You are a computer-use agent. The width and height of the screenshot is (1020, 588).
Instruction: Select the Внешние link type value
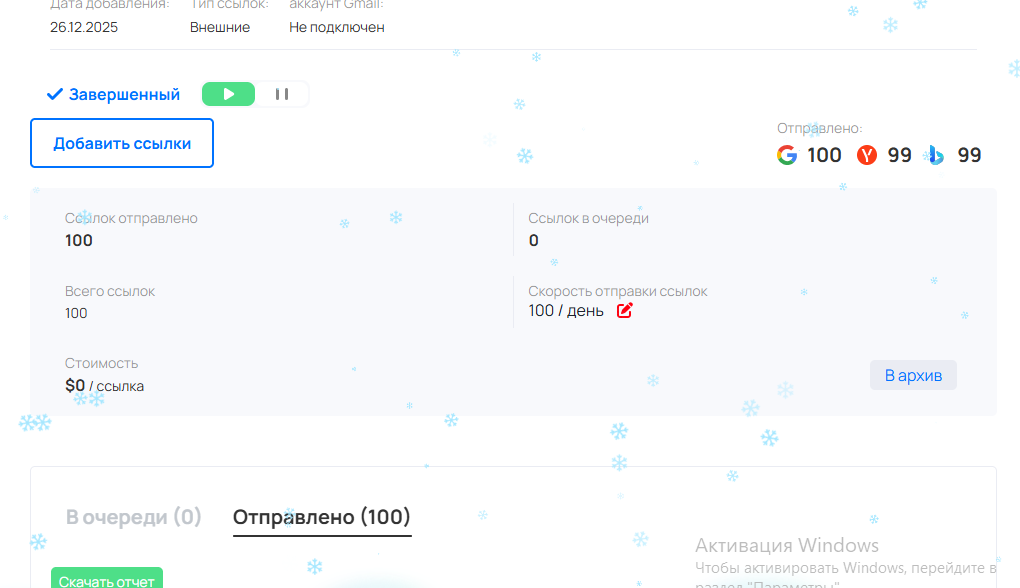tap(220, 27)
